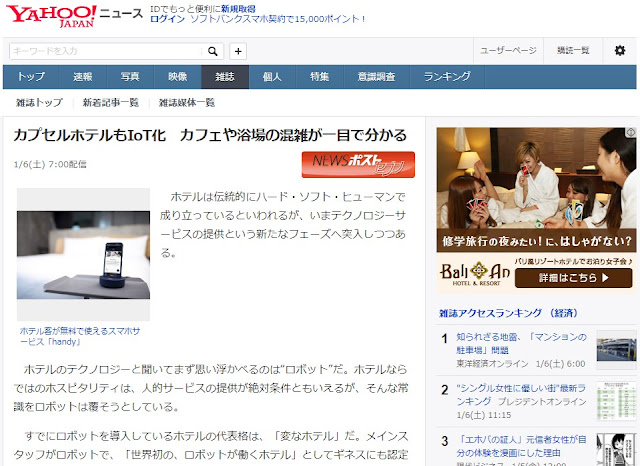640x466 pixels.
Task: Click 詳細はこちら ad button
Action: pos(573,278)
